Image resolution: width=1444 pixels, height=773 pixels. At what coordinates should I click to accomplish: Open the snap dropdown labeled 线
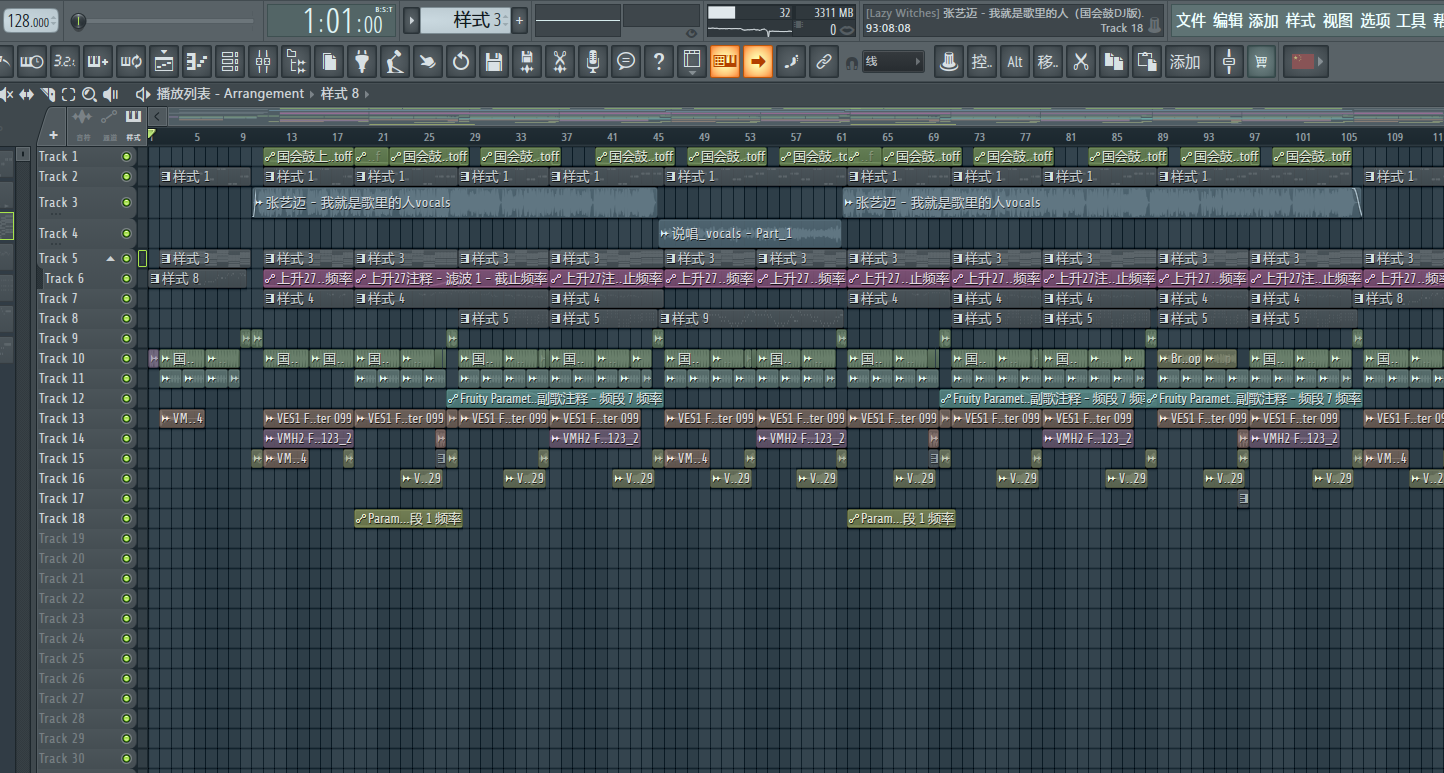click(x=895, y=62)
